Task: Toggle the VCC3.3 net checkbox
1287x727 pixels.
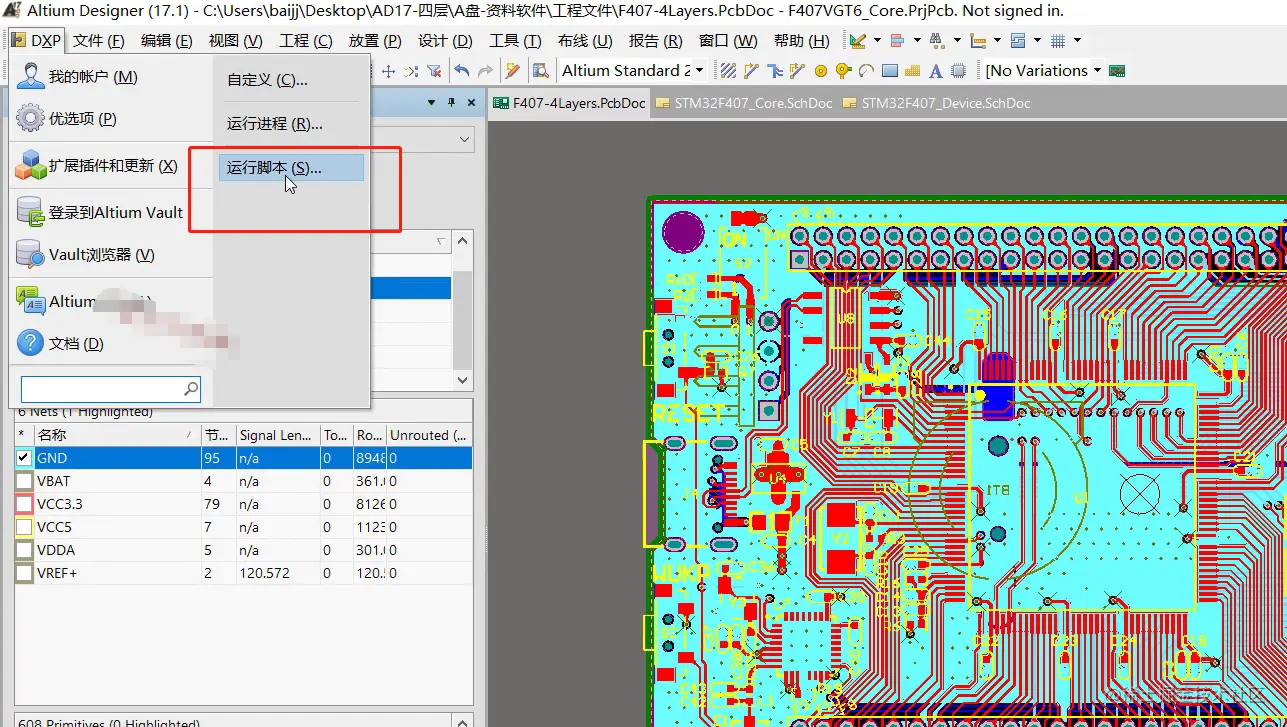Action: click(24, 504)
